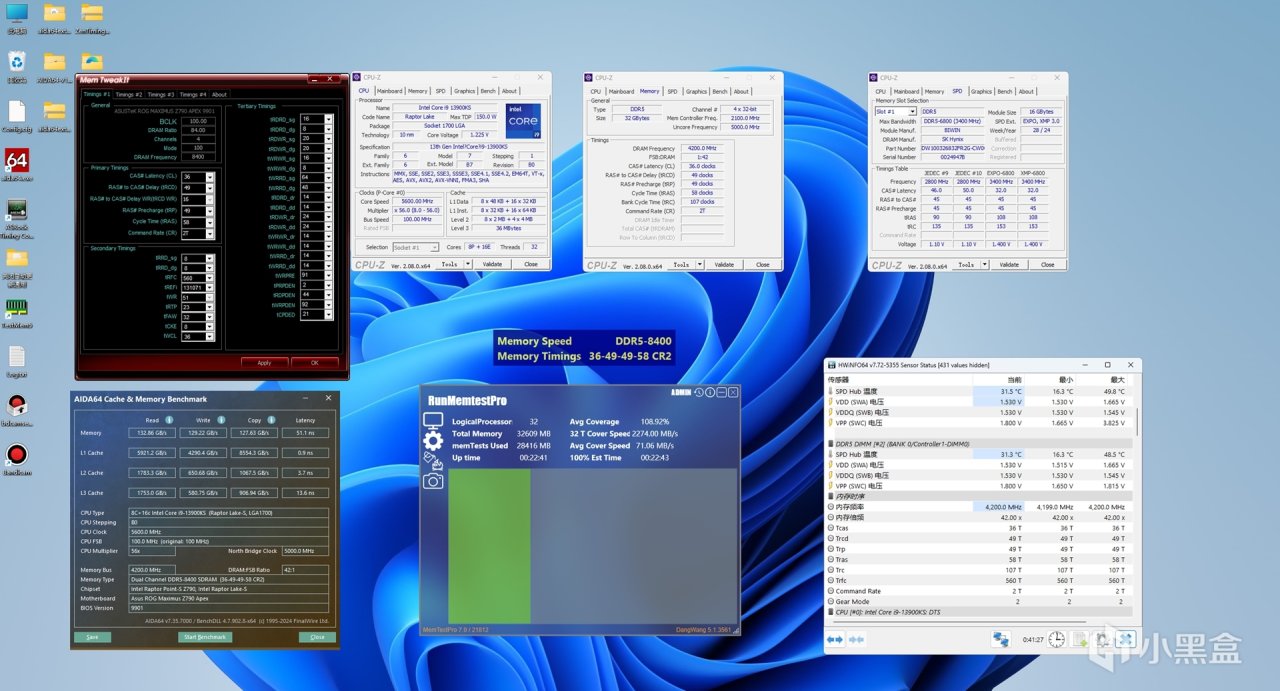1280x691 pixels.
Task: Click Start Benchmark in AIDA64
Action: [205, 637]
